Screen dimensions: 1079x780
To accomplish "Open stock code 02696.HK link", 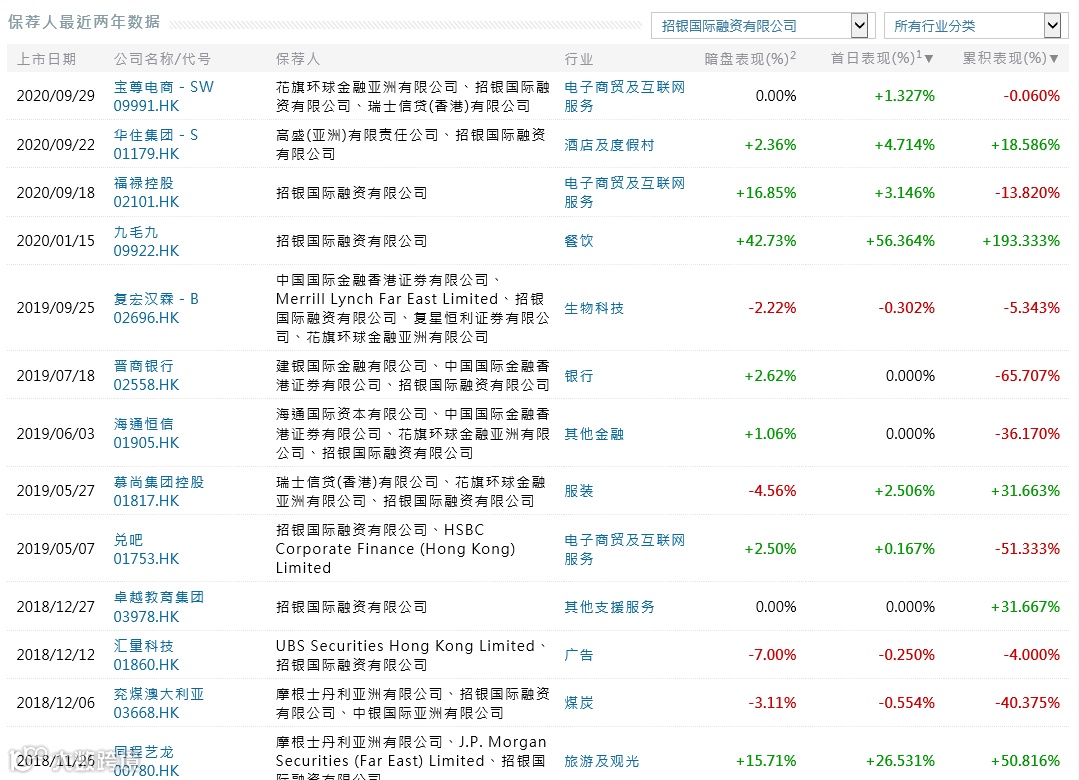I will (146, 318).
